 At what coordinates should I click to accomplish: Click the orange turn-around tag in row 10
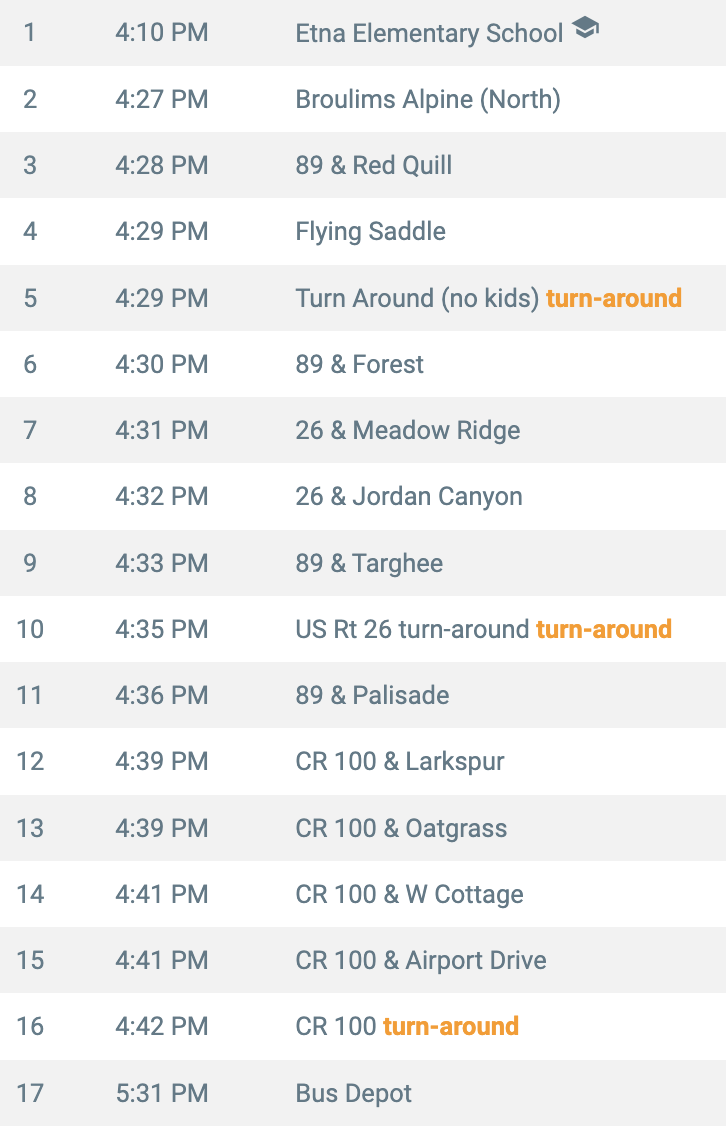(x=604, y=629)
